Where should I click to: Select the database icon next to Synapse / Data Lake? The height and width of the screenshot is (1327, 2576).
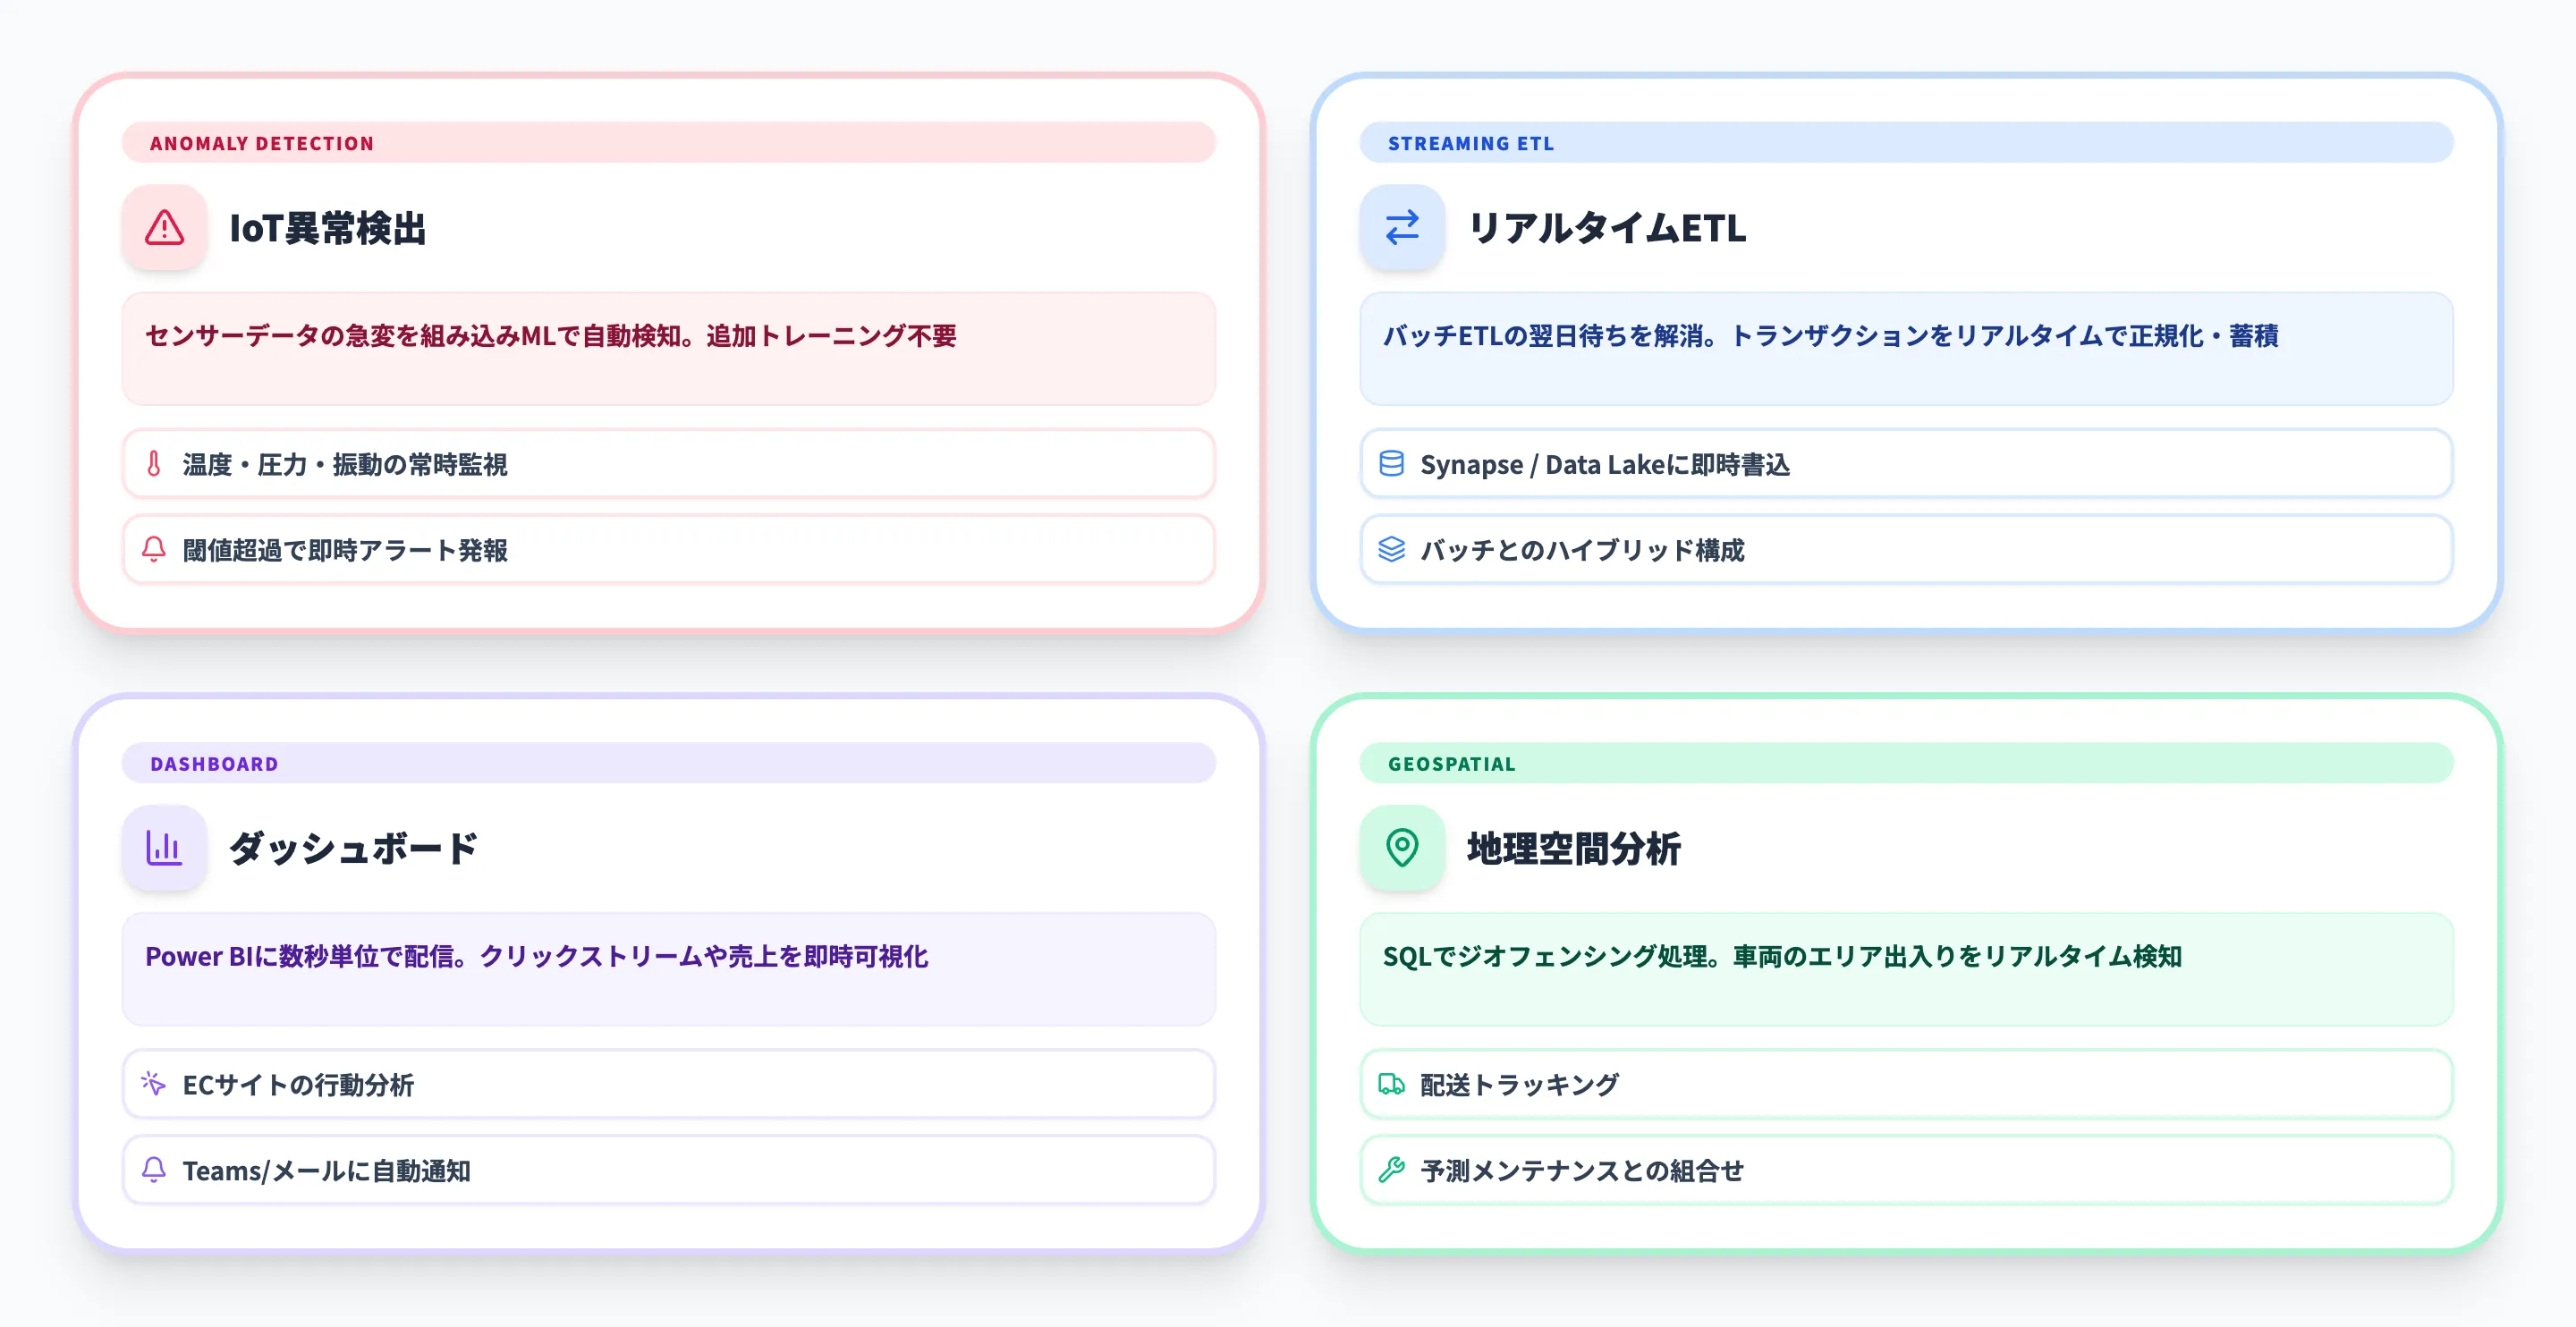[x=1391, y=464]
